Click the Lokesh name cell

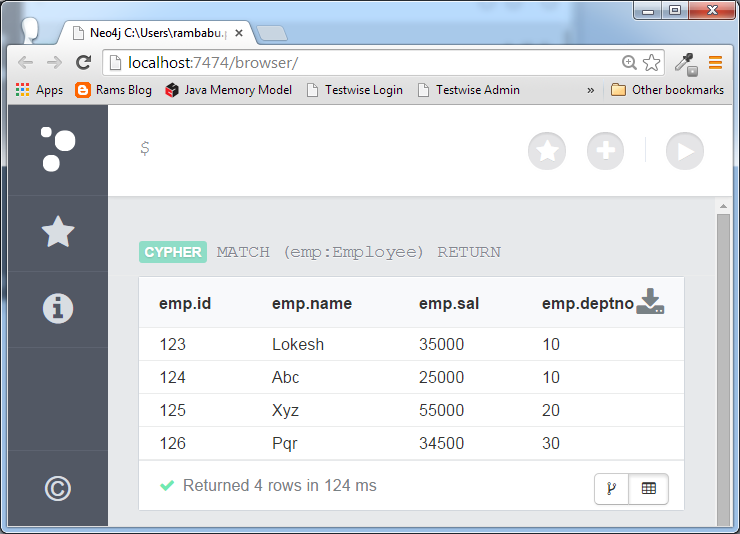click(298, 344)
